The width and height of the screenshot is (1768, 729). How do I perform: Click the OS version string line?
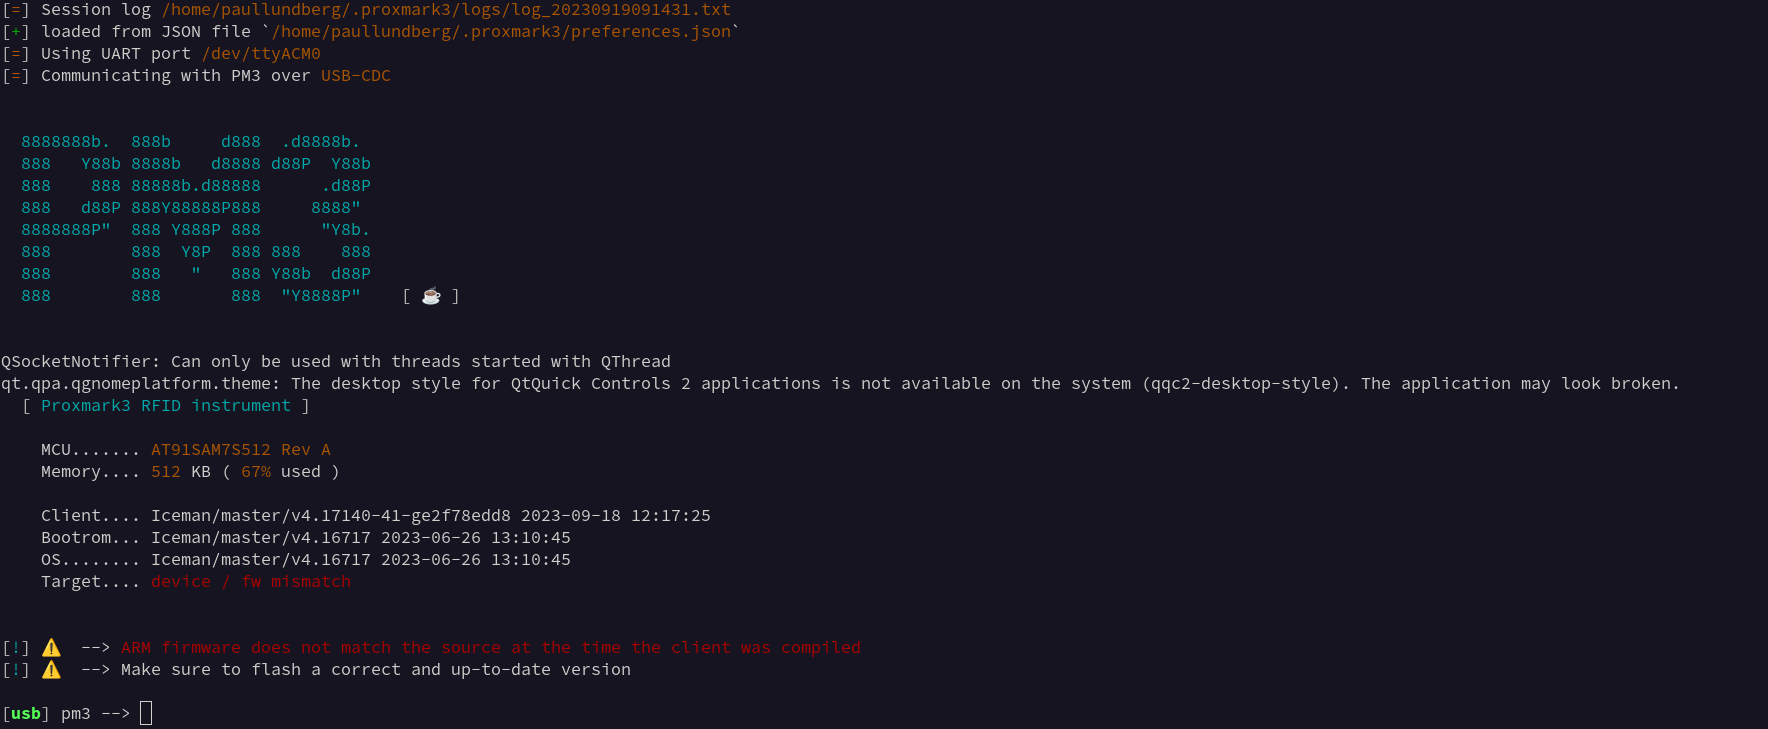[306, 560]
